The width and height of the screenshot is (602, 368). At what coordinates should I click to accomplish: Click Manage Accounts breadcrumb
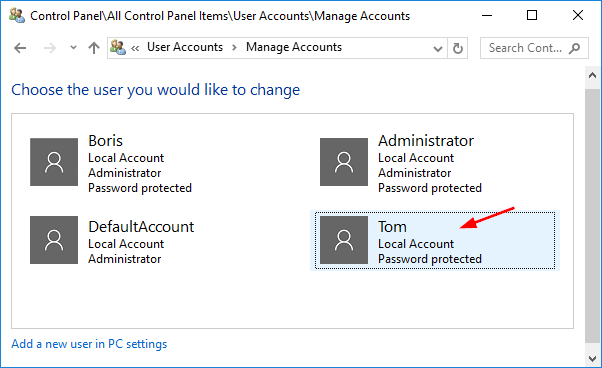click(x=294, y=47)
